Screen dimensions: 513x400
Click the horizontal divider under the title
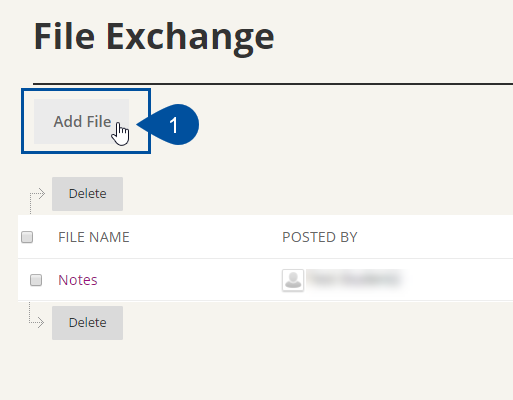tap(273, 84)
